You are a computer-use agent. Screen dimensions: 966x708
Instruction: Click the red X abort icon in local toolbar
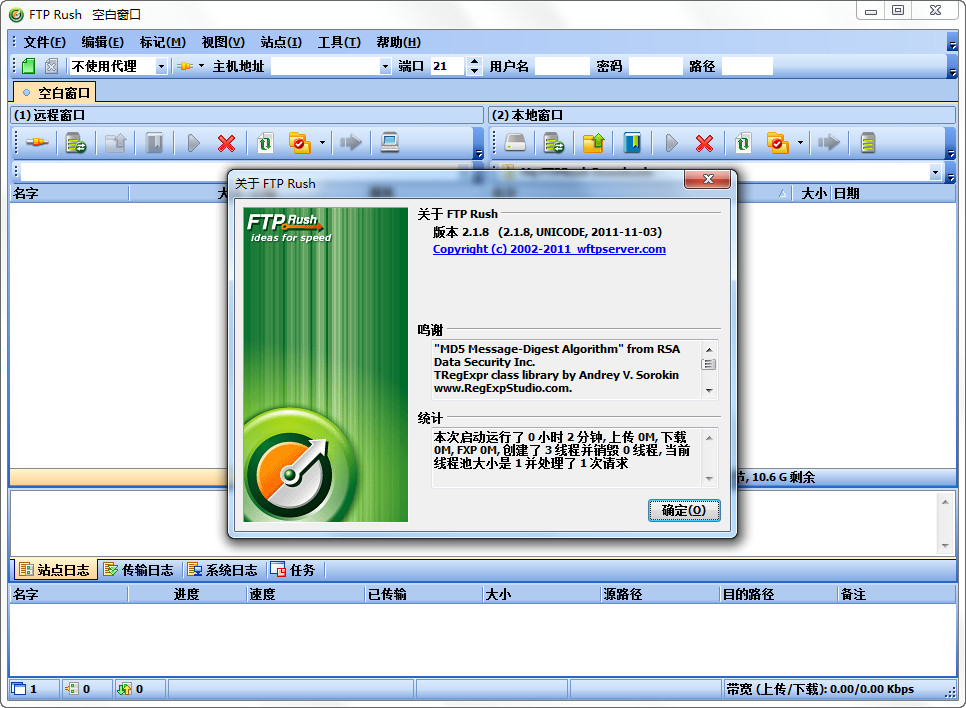(705, 143)
